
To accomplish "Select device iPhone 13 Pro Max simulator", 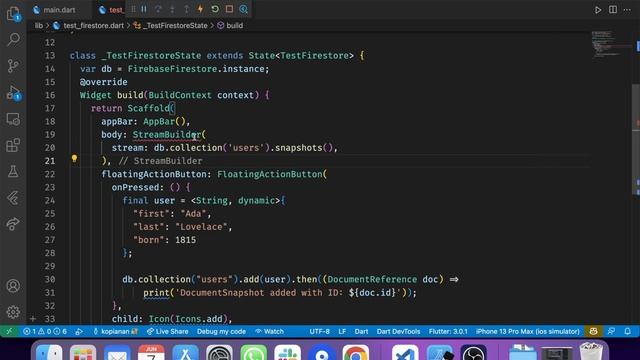I will click(x=527, y=331).
